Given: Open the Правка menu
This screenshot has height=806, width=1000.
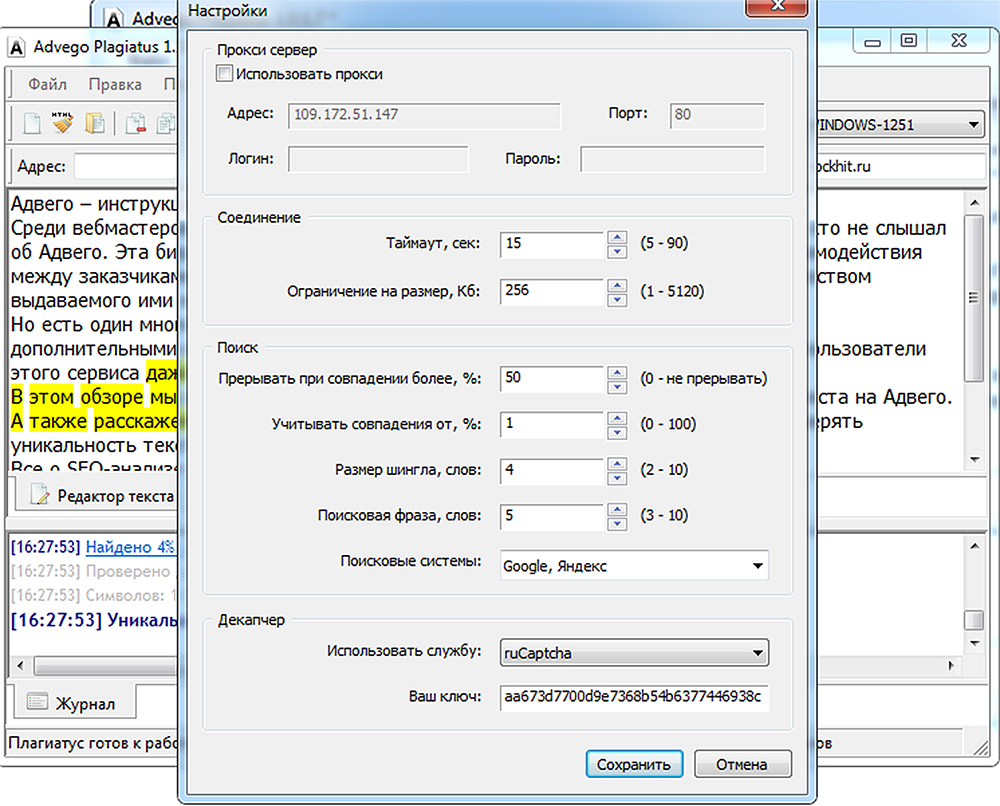Looking at the screenshot, I should pyautogui.click(x=115, y=85).
